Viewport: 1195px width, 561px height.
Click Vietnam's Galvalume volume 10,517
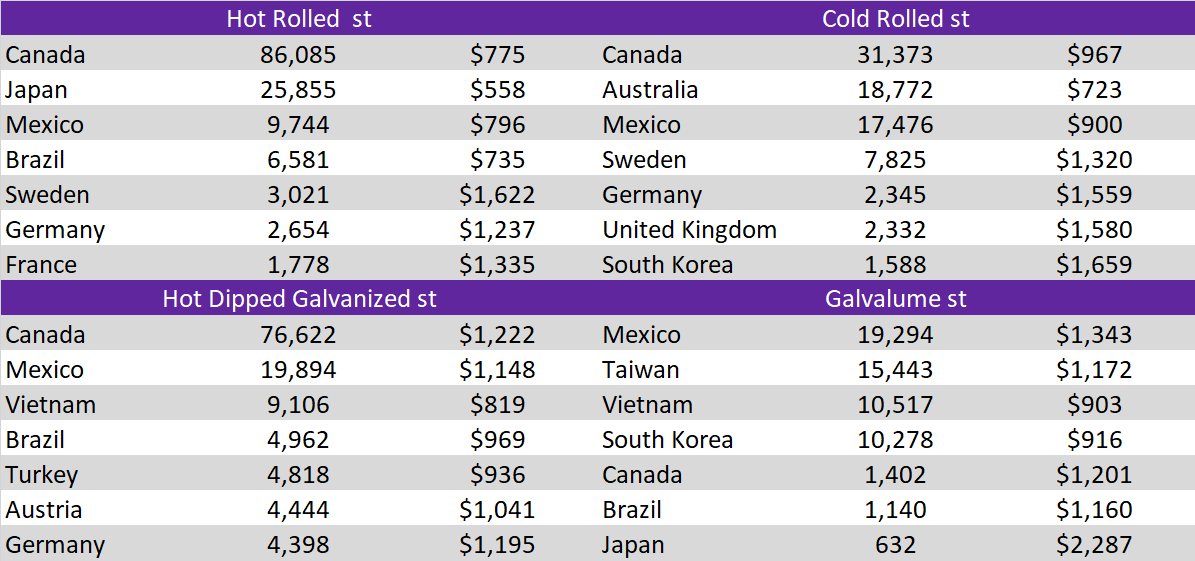[895, 405]
